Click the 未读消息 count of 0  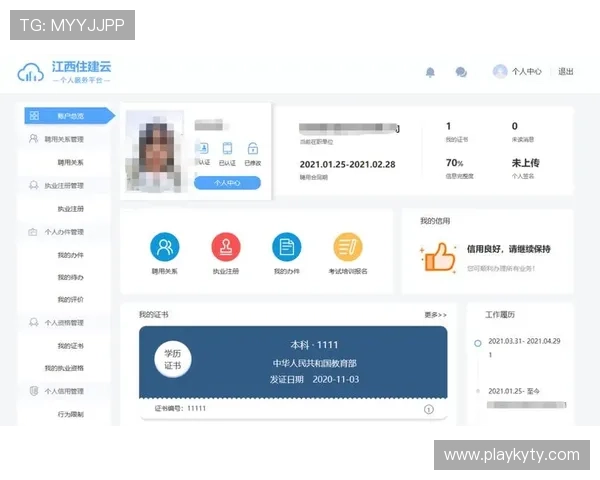(x=515, y=126)
